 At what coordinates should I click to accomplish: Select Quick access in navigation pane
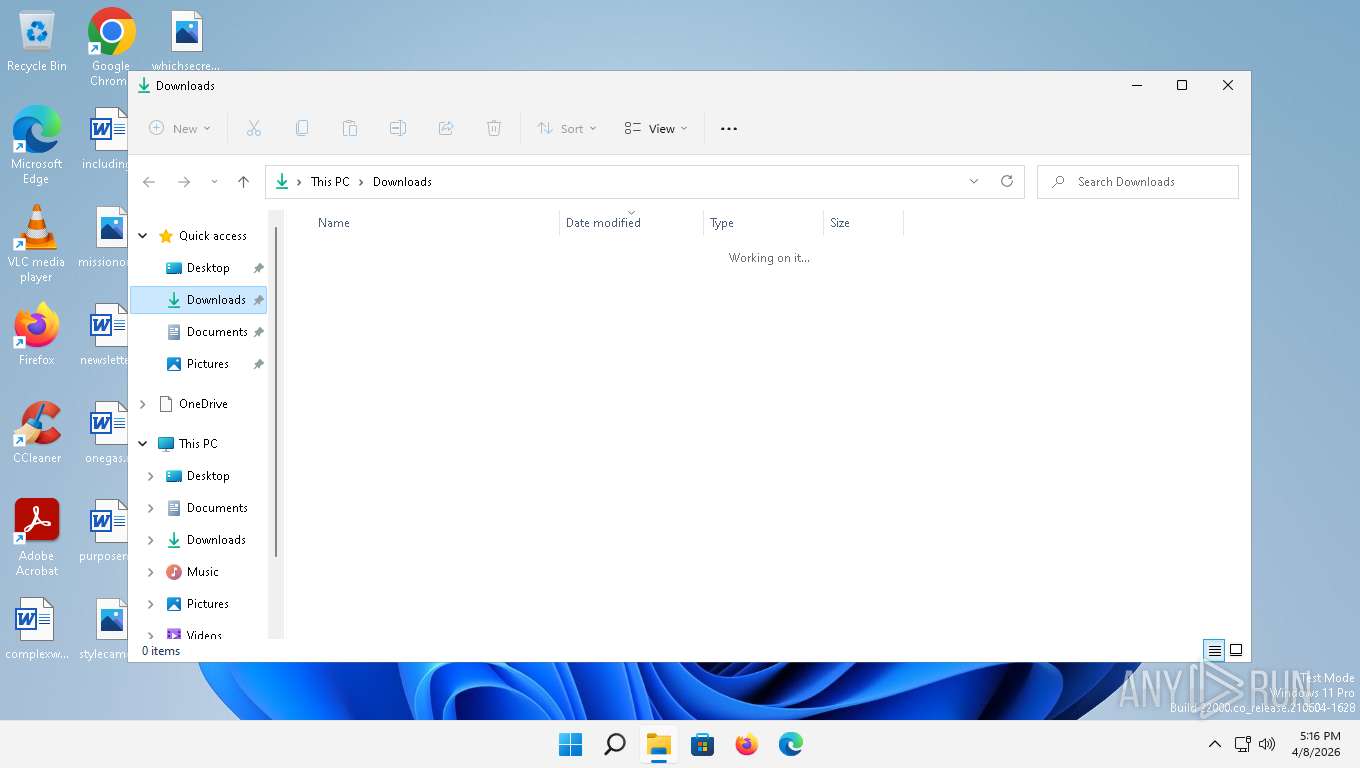(x=213, y=236)
